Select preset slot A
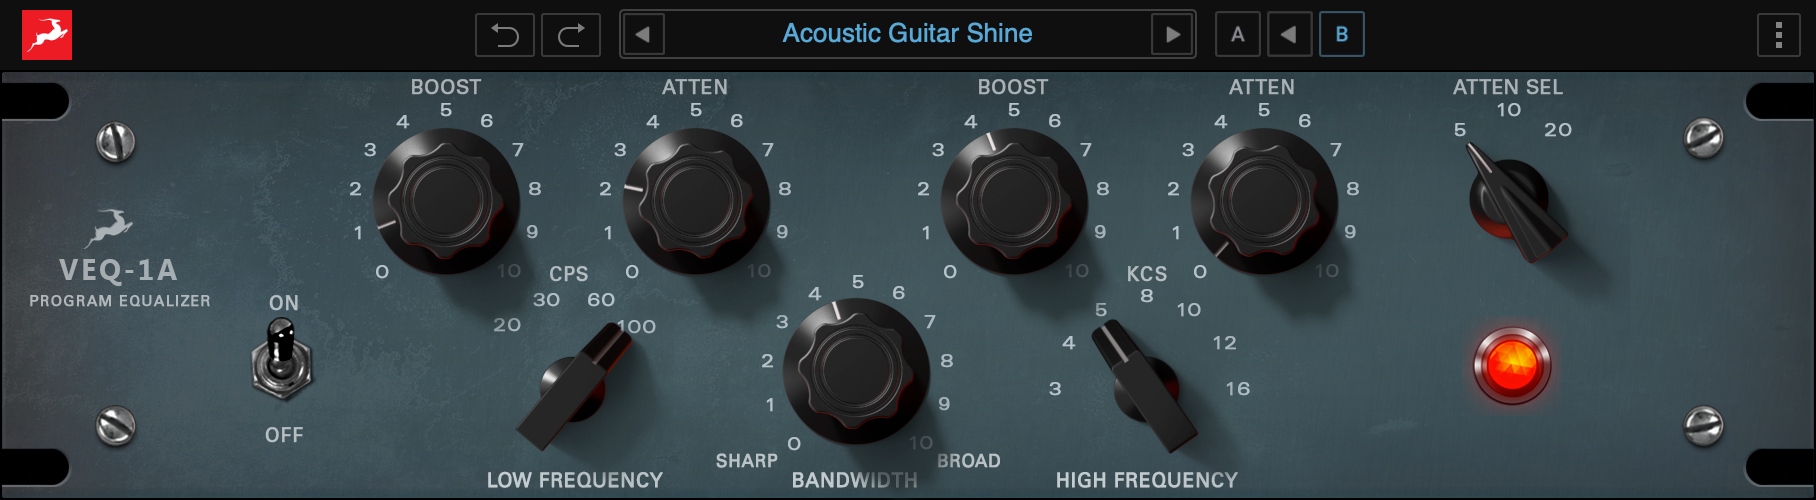This screenshot has width=1816, height=500. pyautogui.click(x=1238, y=34)
